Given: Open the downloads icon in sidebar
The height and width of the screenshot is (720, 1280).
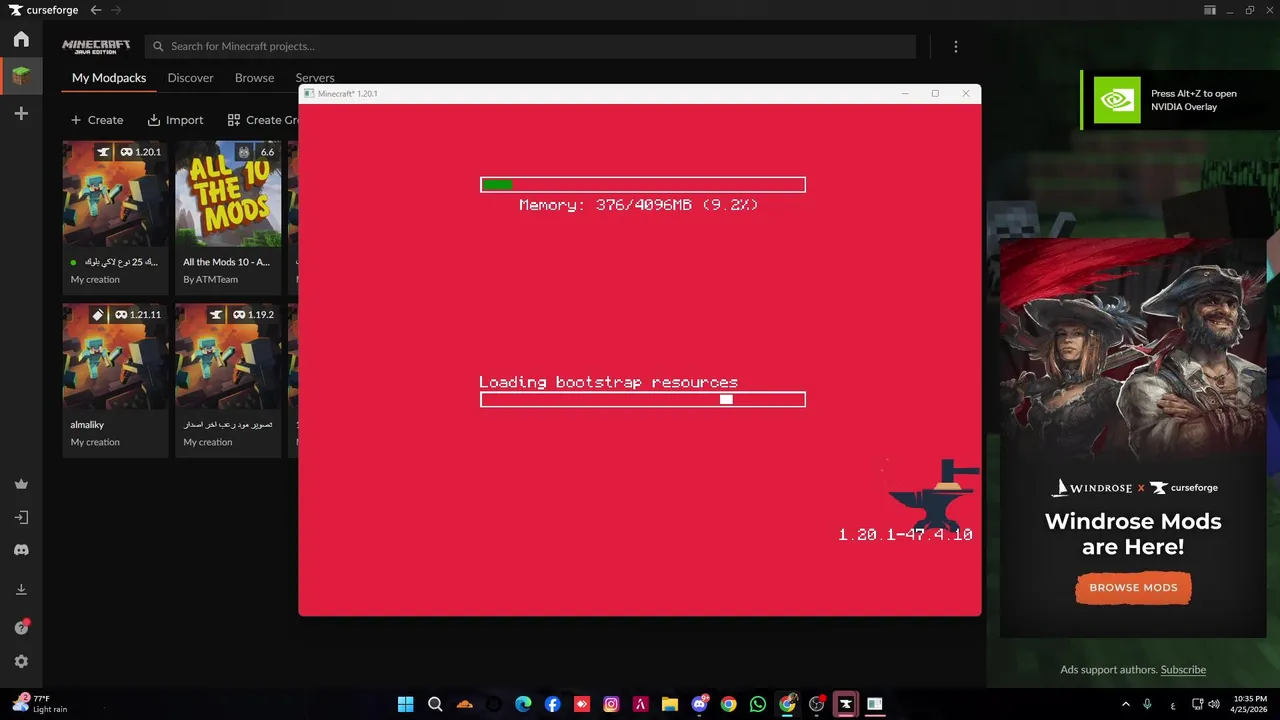Looking at the screenshot, I should [x=21, y=590].
